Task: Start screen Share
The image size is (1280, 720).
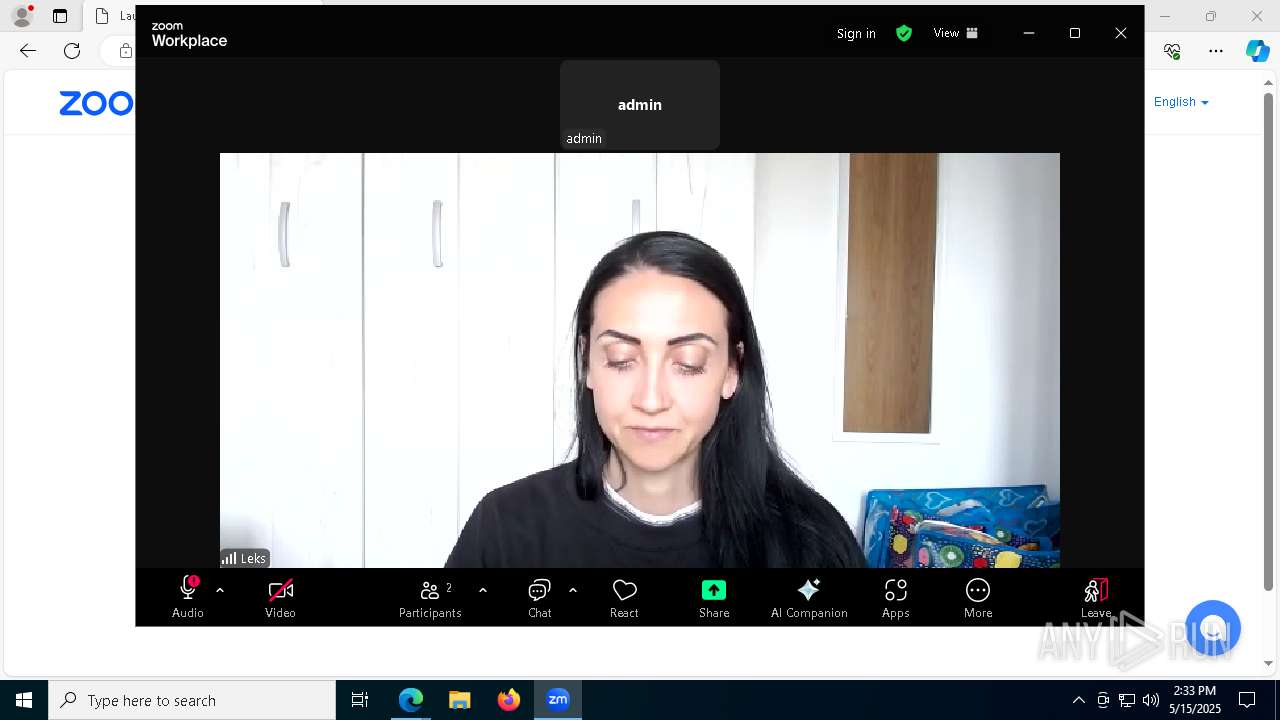Action: pos(714,597)
